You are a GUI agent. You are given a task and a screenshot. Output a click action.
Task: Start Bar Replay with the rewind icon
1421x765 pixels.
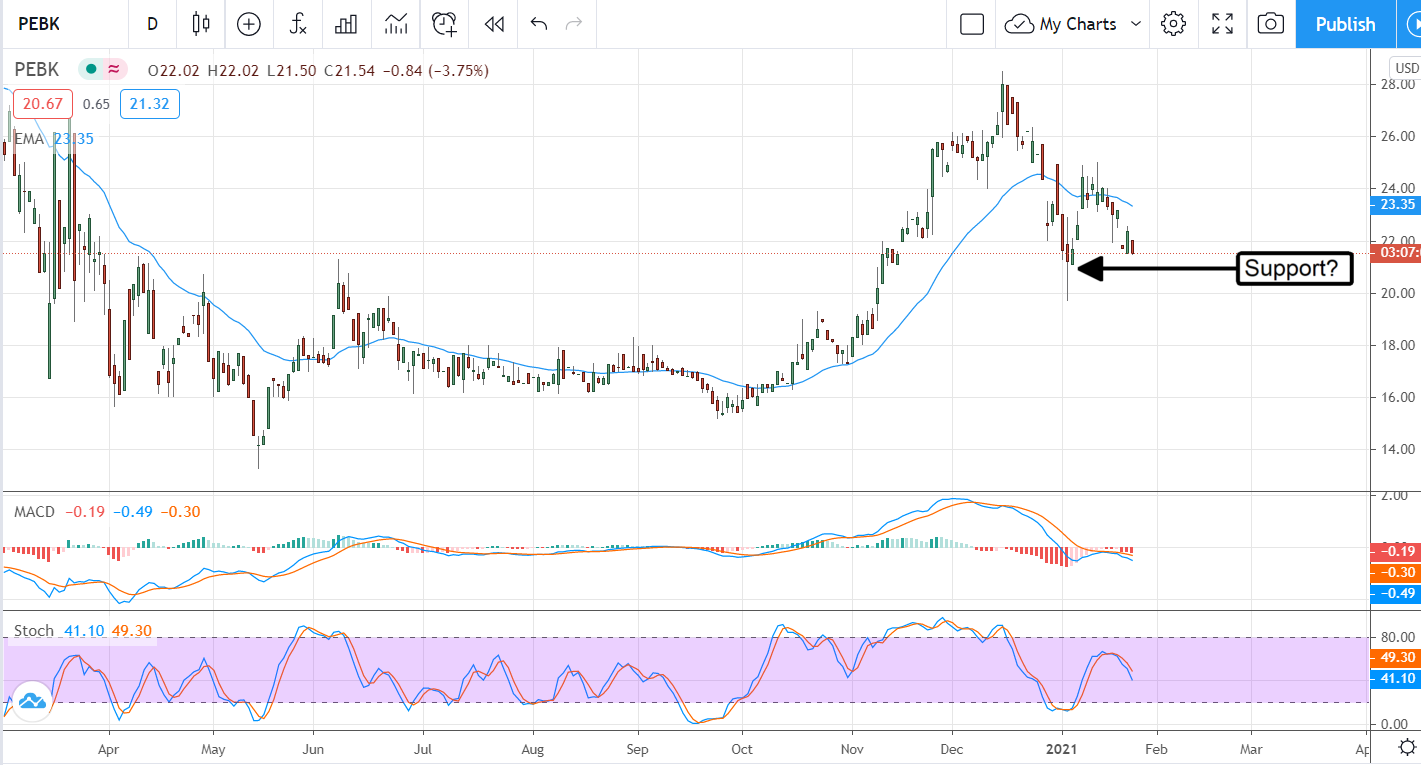(x=492, y=24)
